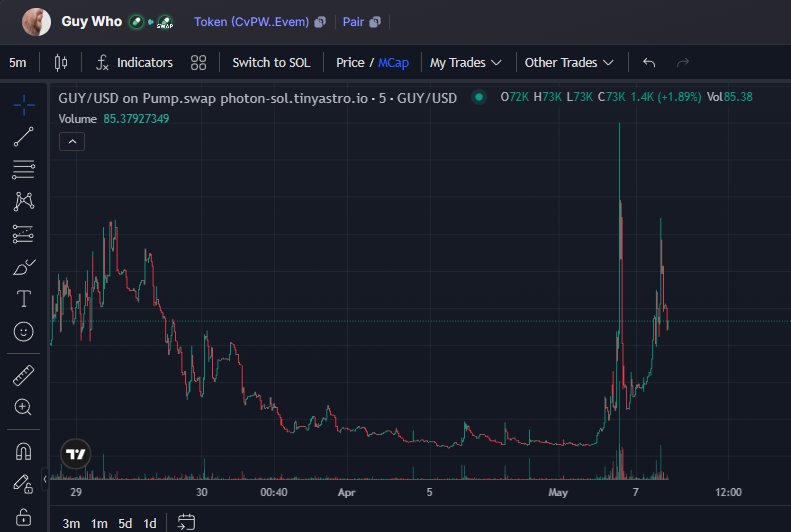Click the Volume value 85.37927349
791x532 pixels.
tap(136, 119)
